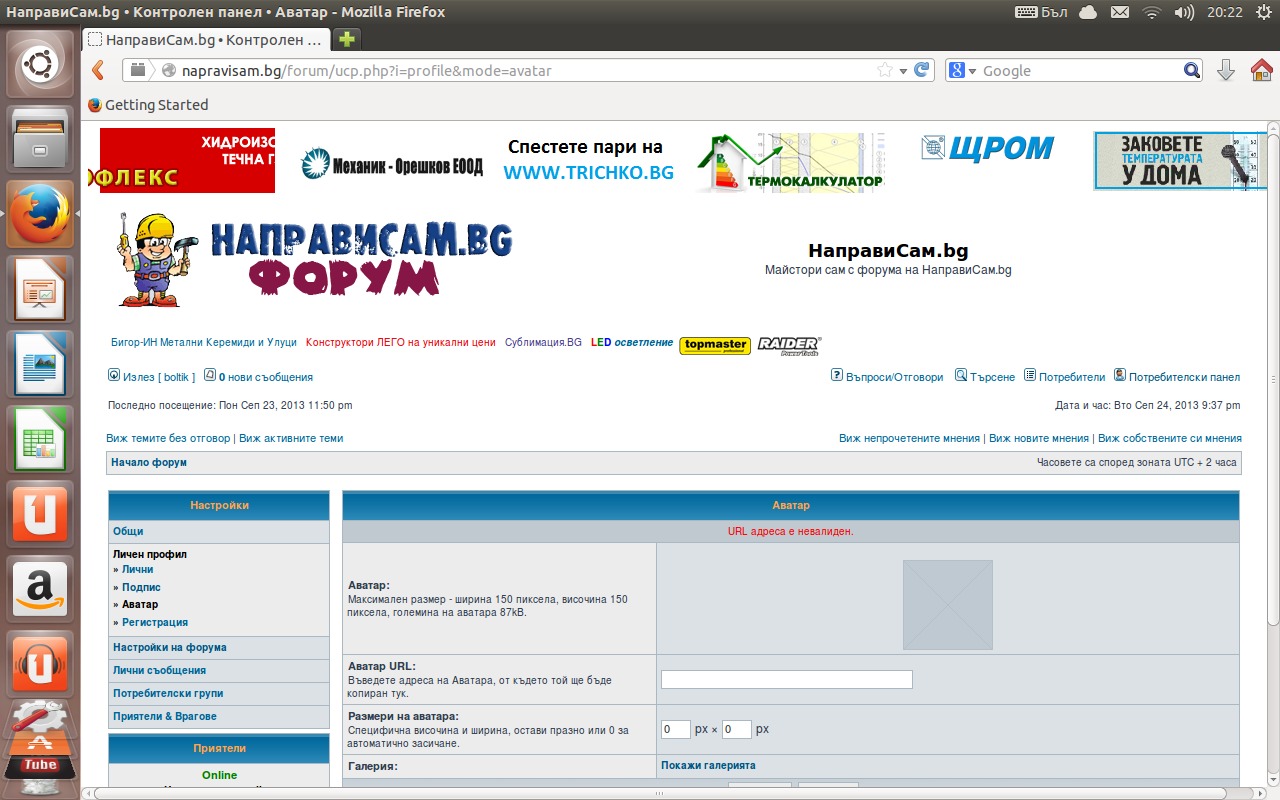Go to Firefox home page icon
Screen dimensions: 1280x800
coord(1261,70)
